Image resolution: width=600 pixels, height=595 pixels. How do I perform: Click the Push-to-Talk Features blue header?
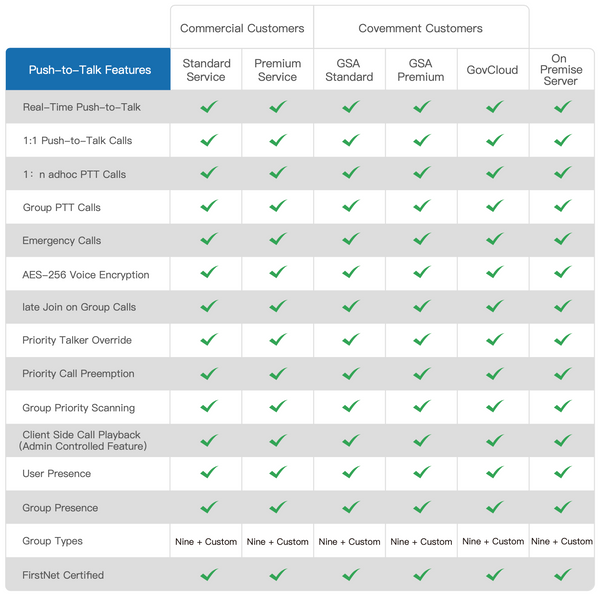point(88,69)
